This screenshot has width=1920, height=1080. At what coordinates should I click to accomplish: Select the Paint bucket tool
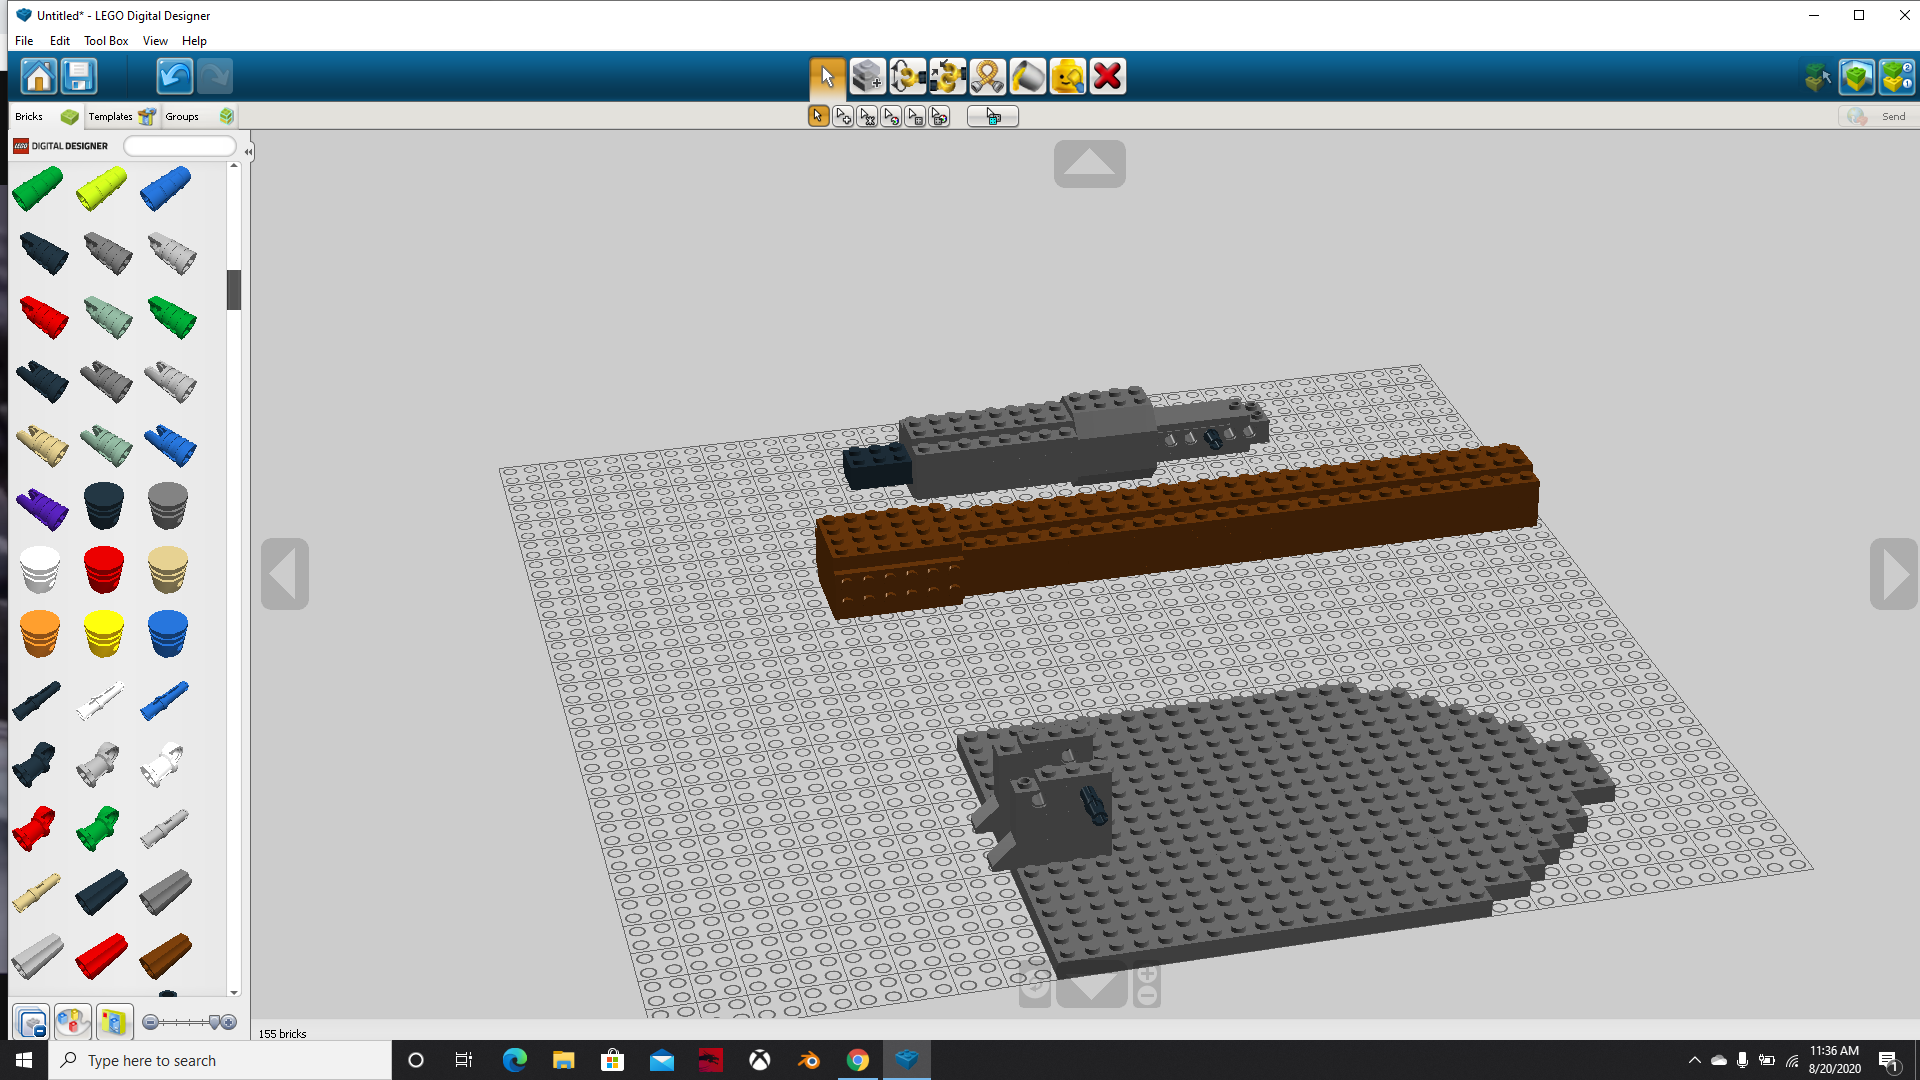(1027, 76)
